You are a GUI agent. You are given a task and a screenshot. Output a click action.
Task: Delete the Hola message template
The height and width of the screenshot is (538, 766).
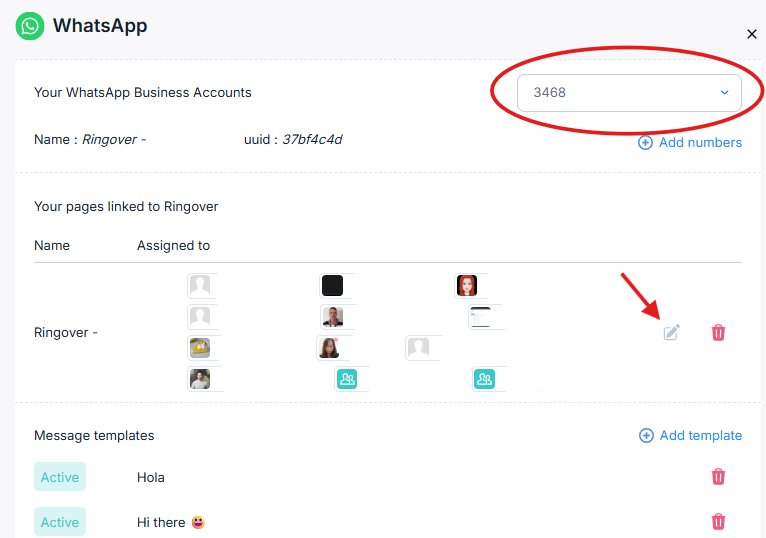718,476
